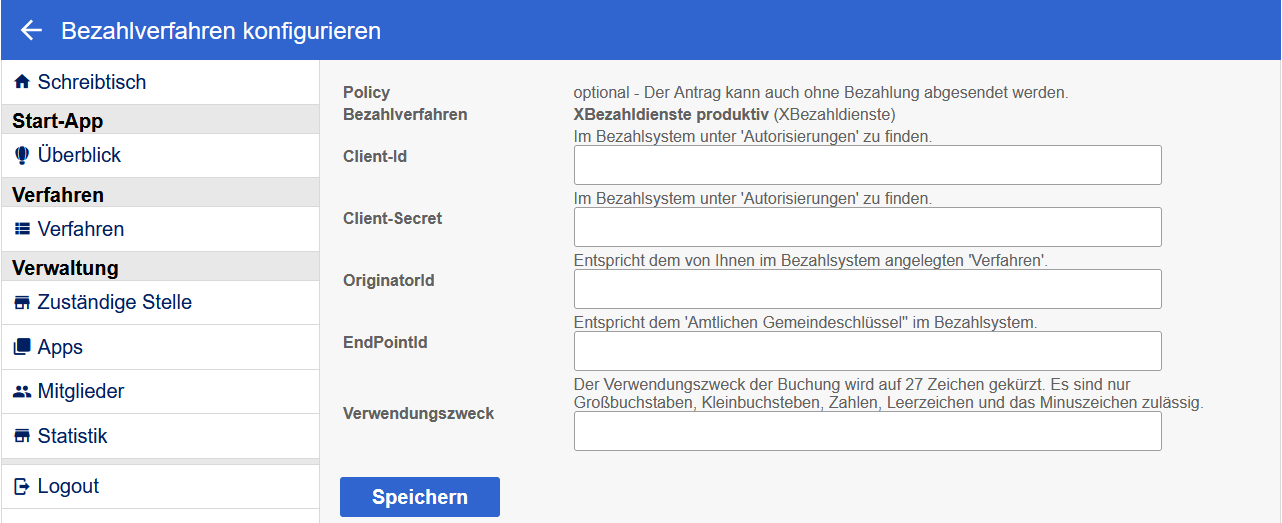This screenshot has width=1282, height=523.
Task: Select Zuständige Stelle in the sidebar
Action: tap(115, 303)
